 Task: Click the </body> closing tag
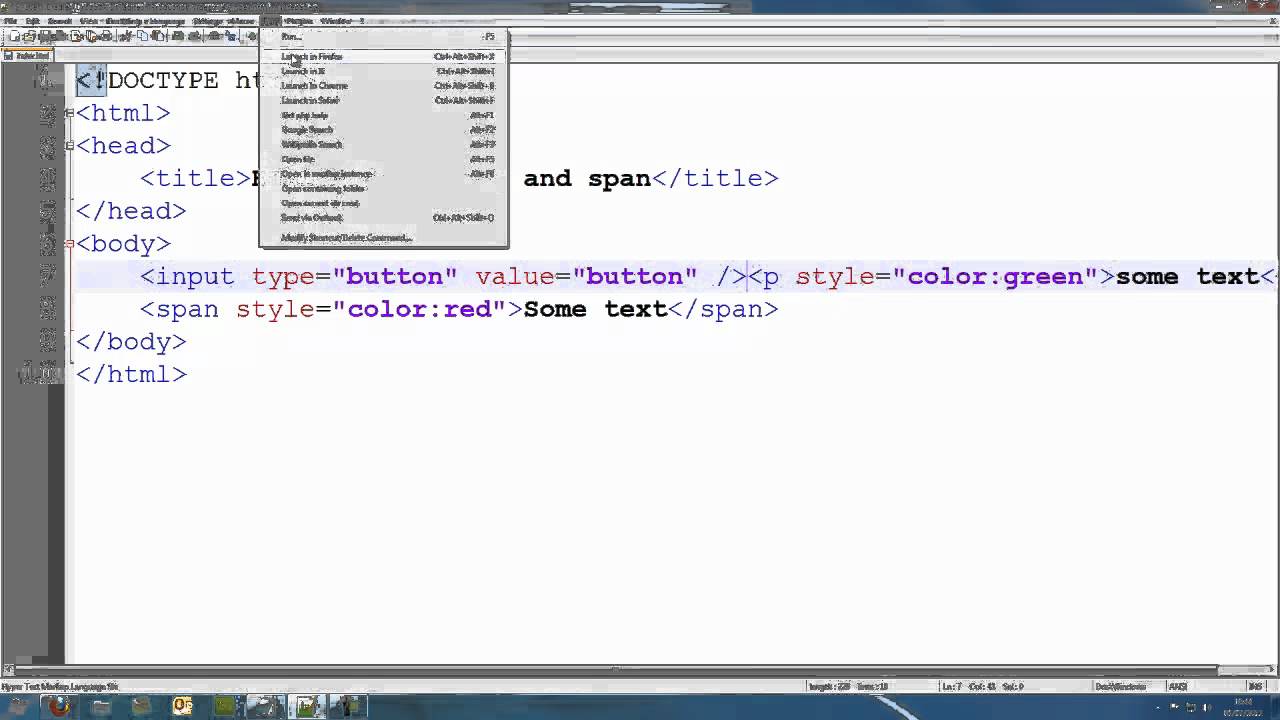tap(131, 342)
